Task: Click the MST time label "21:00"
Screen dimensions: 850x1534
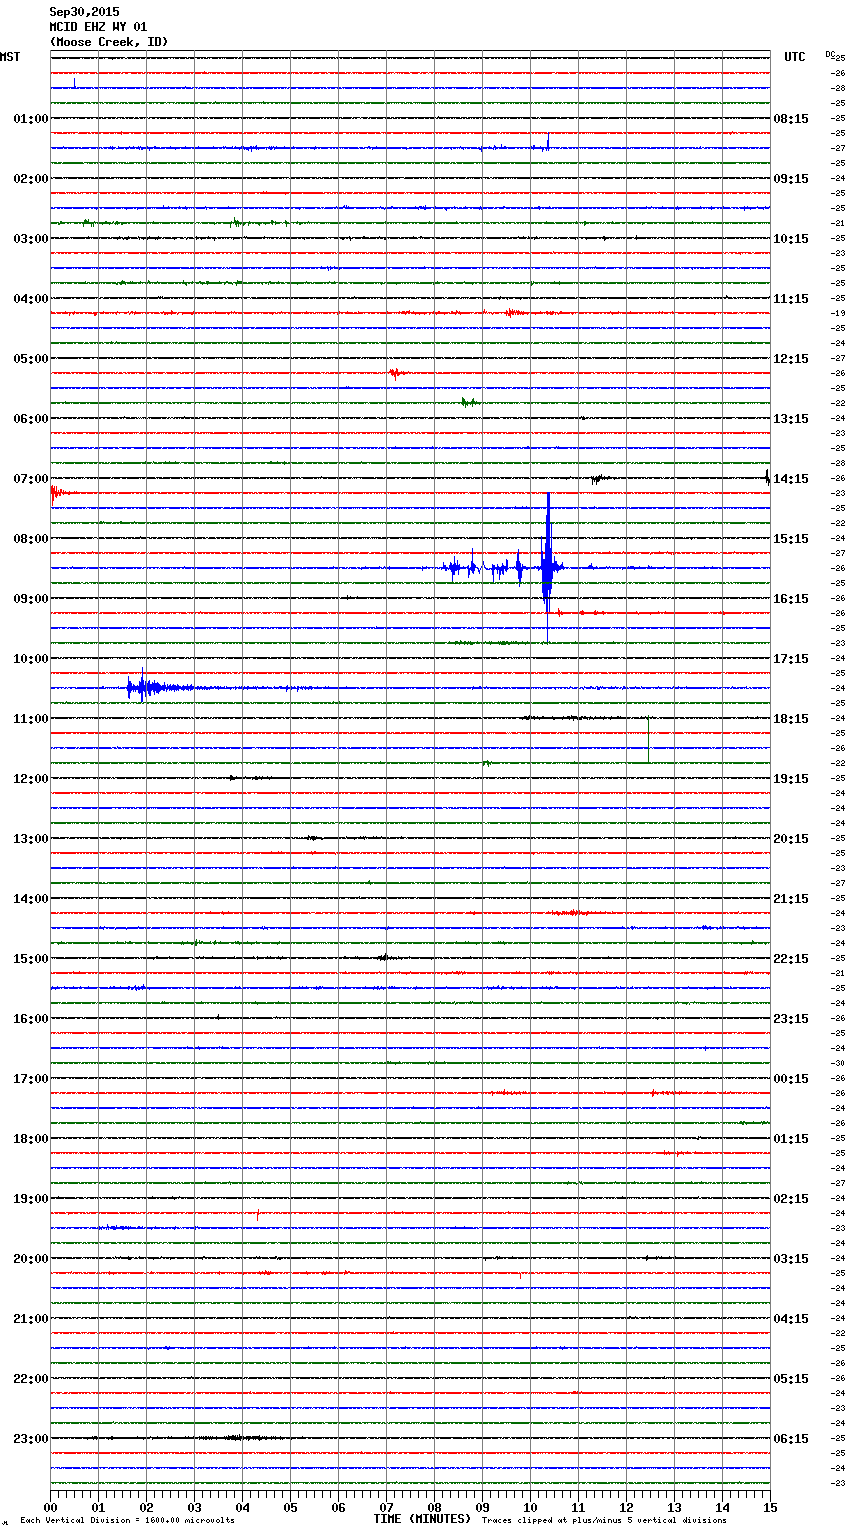Action: click(31, 1319)
